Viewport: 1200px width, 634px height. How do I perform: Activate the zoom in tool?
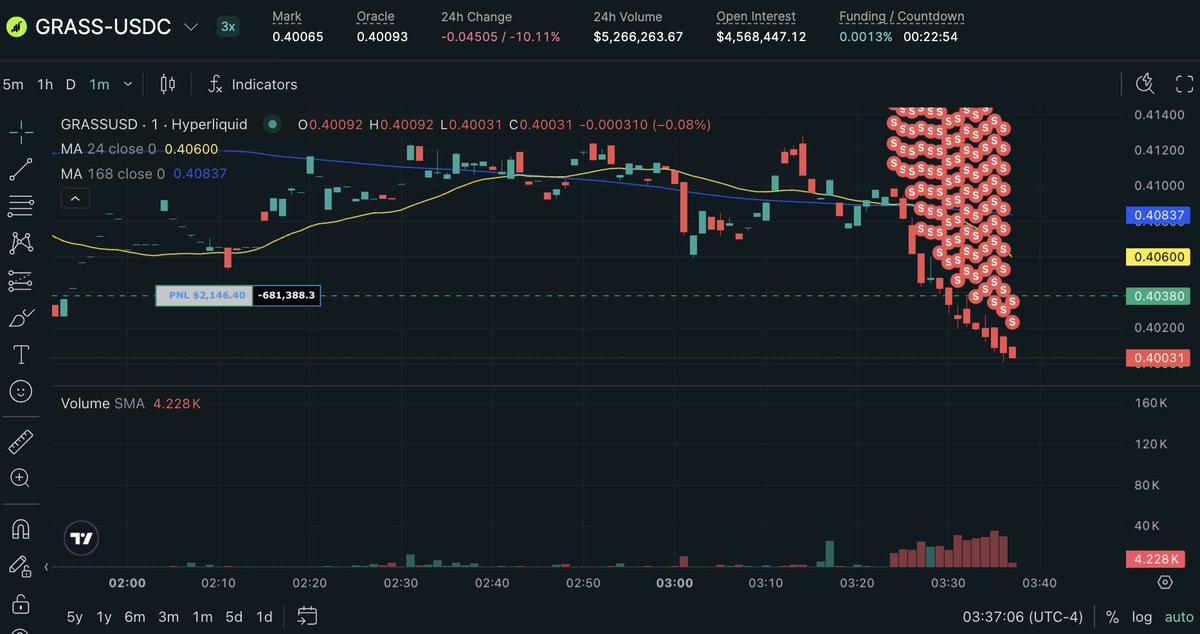[21, 478]
